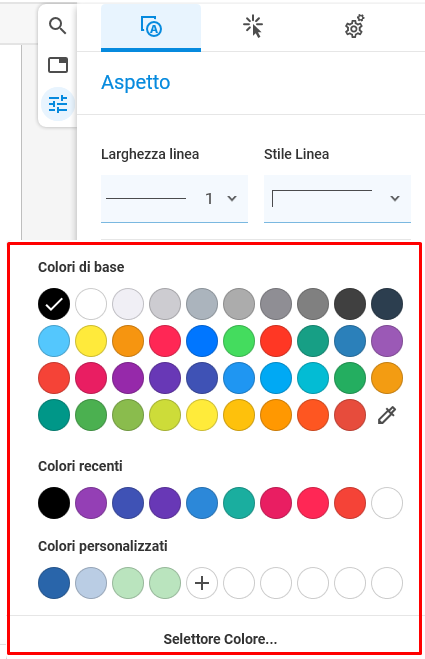The height and width of the screenshot is (659, 425).
Task: Open the thumbnail panel icon in sidebar
Action: [58, 65]
